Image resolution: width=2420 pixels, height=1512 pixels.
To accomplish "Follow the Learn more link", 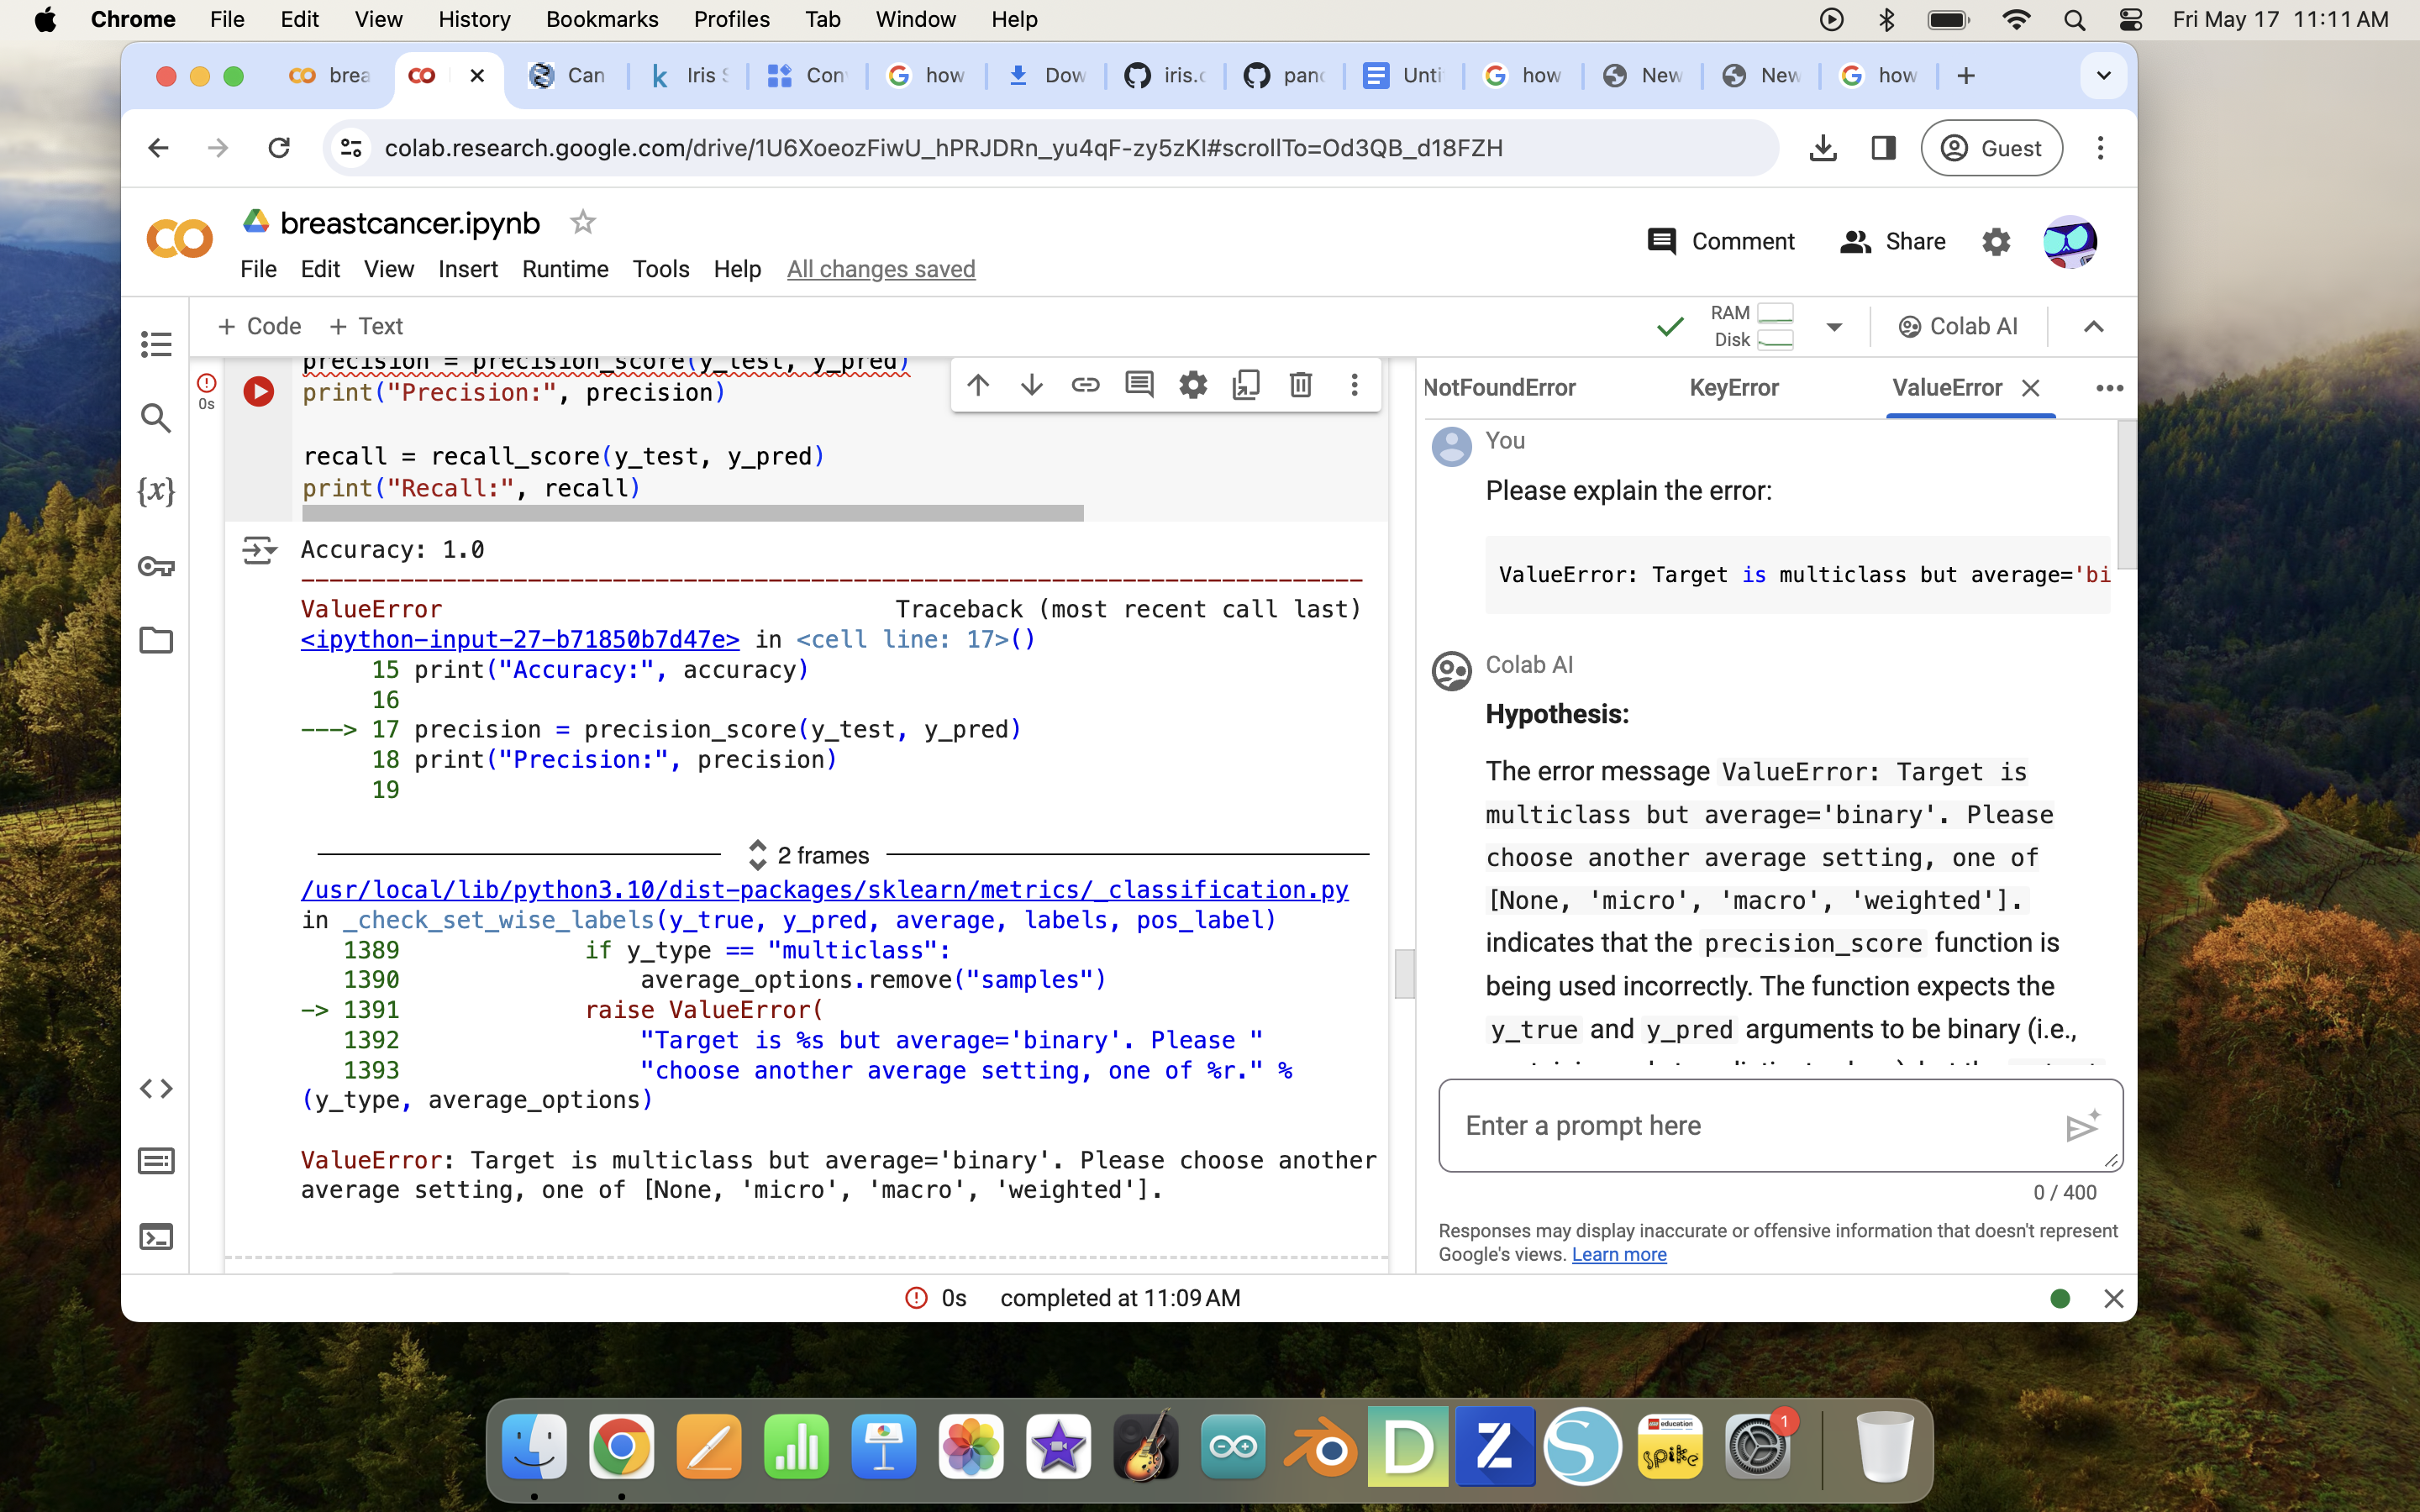I will pyautogui.click(x=1619, y=1255).
